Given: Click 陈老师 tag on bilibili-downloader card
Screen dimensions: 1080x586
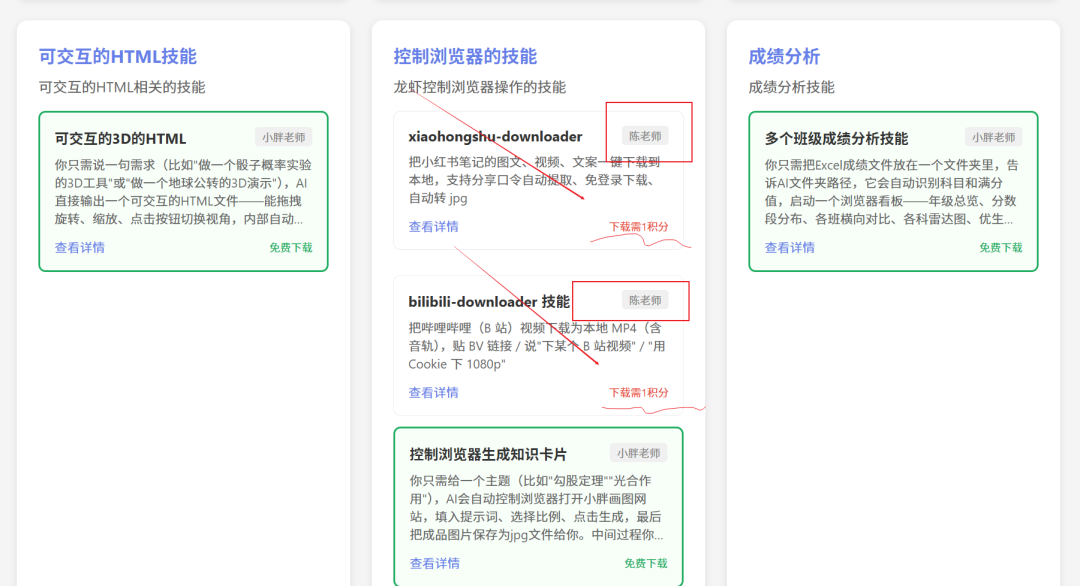Looking at the screenshot, I should point(645,300).
